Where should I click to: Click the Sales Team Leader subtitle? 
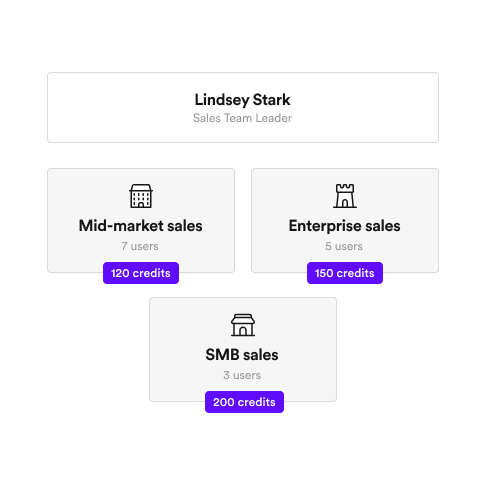242,118
